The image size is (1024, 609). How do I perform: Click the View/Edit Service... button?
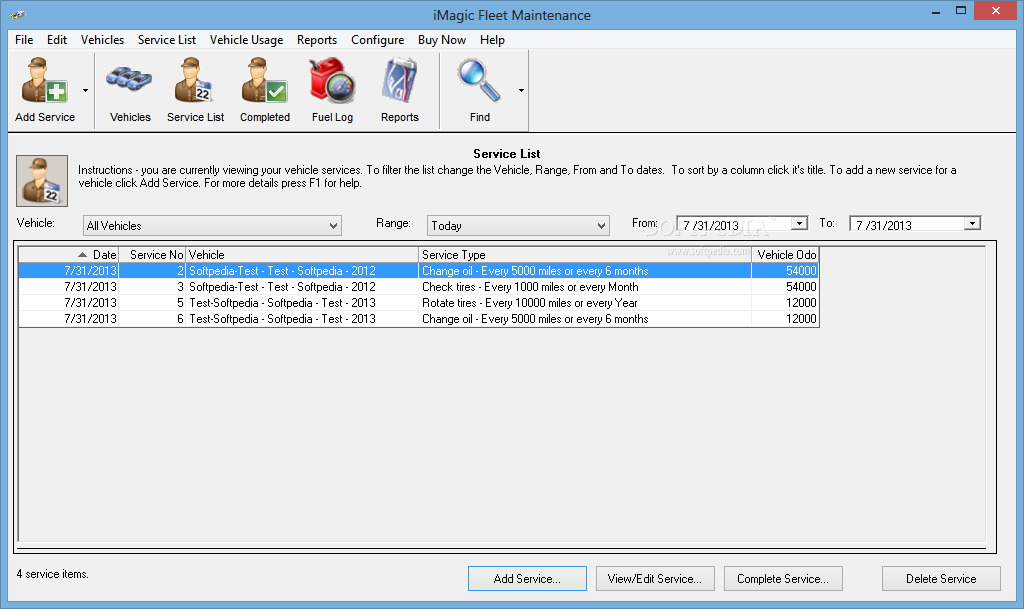(x=655, y=579)
